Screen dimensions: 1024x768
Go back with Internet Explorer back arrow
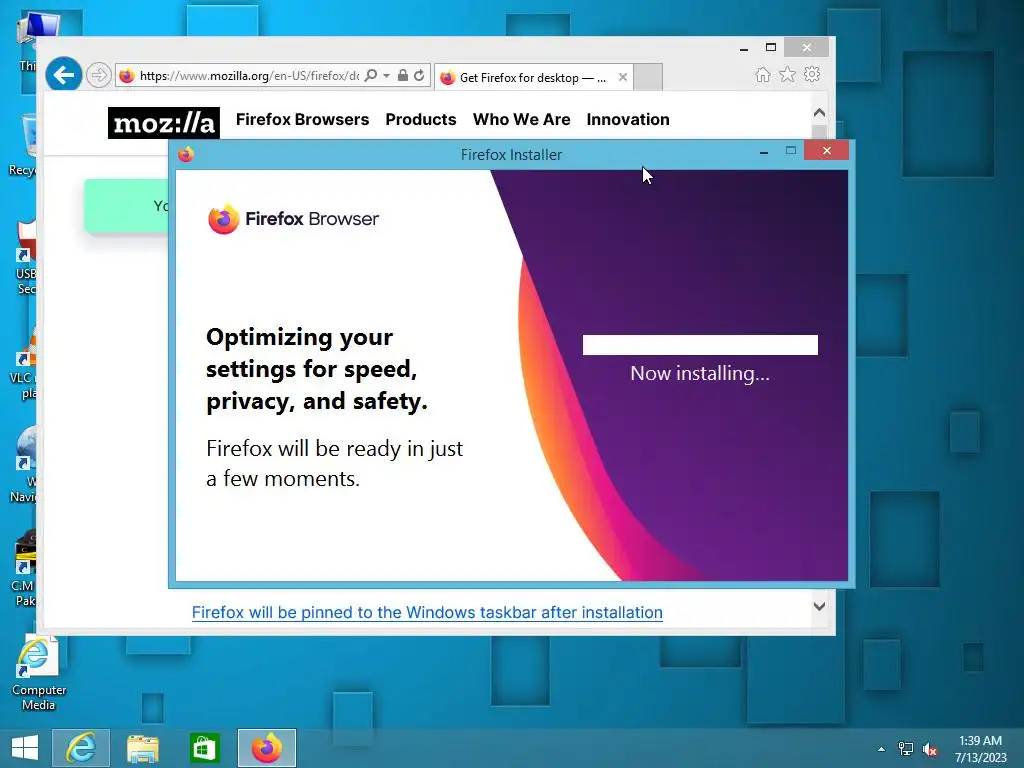[63, 75]
